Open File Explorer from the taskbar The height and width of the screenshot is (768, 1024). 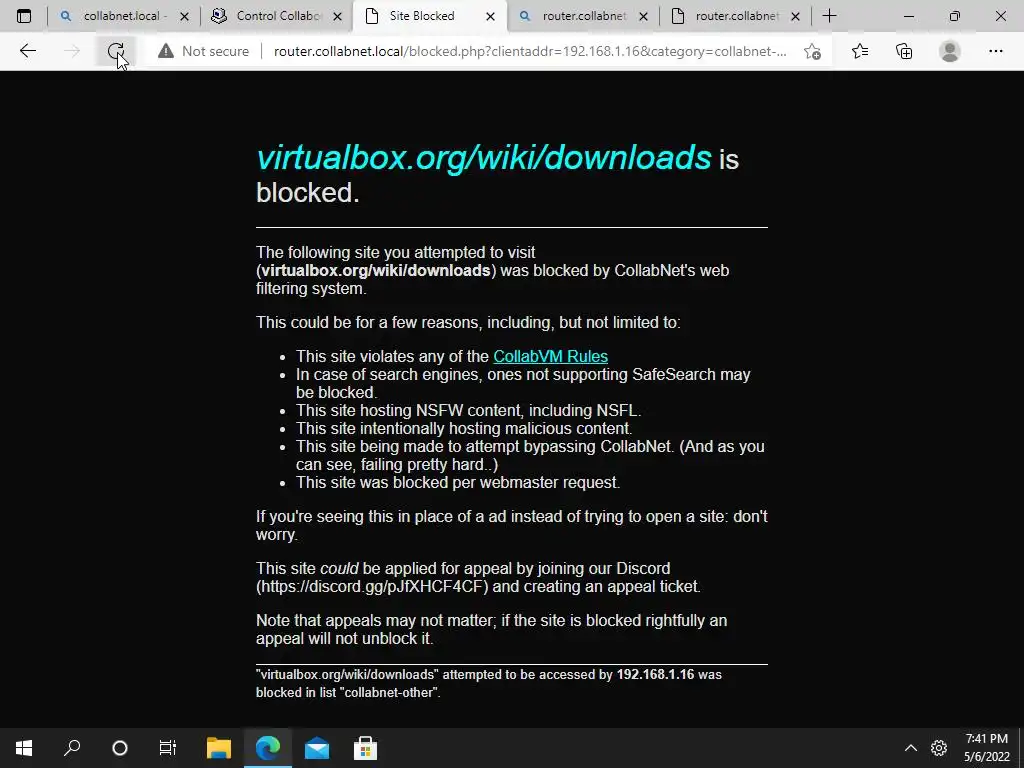click(219, 748)
